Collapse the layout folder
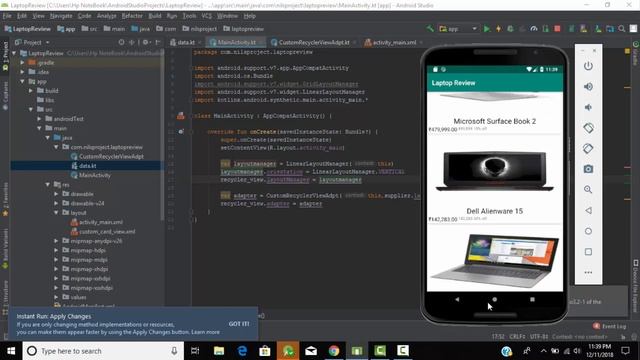Image resolution: width=640 pixels, height=360 pixels. (56, 213)
